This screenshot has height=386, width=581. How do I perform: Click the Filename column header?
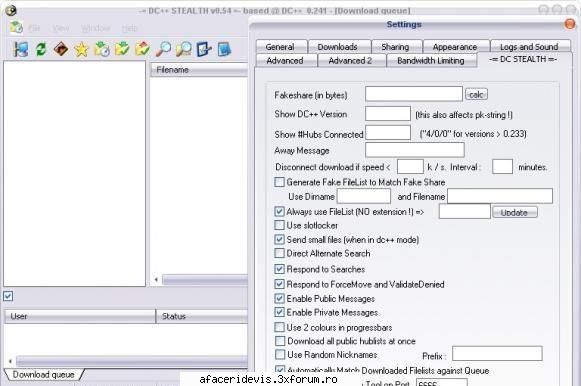tap(199, 70)
